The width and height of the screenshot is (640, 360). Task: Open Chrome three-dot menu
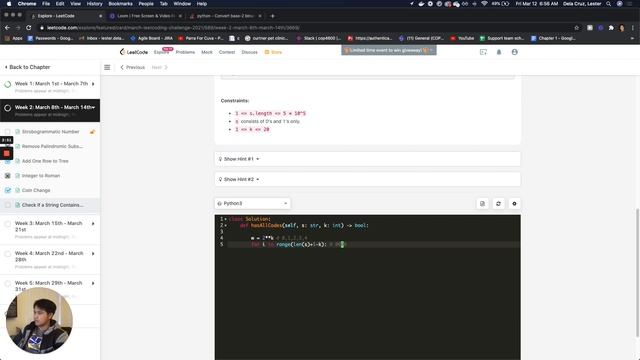(633, 28)
